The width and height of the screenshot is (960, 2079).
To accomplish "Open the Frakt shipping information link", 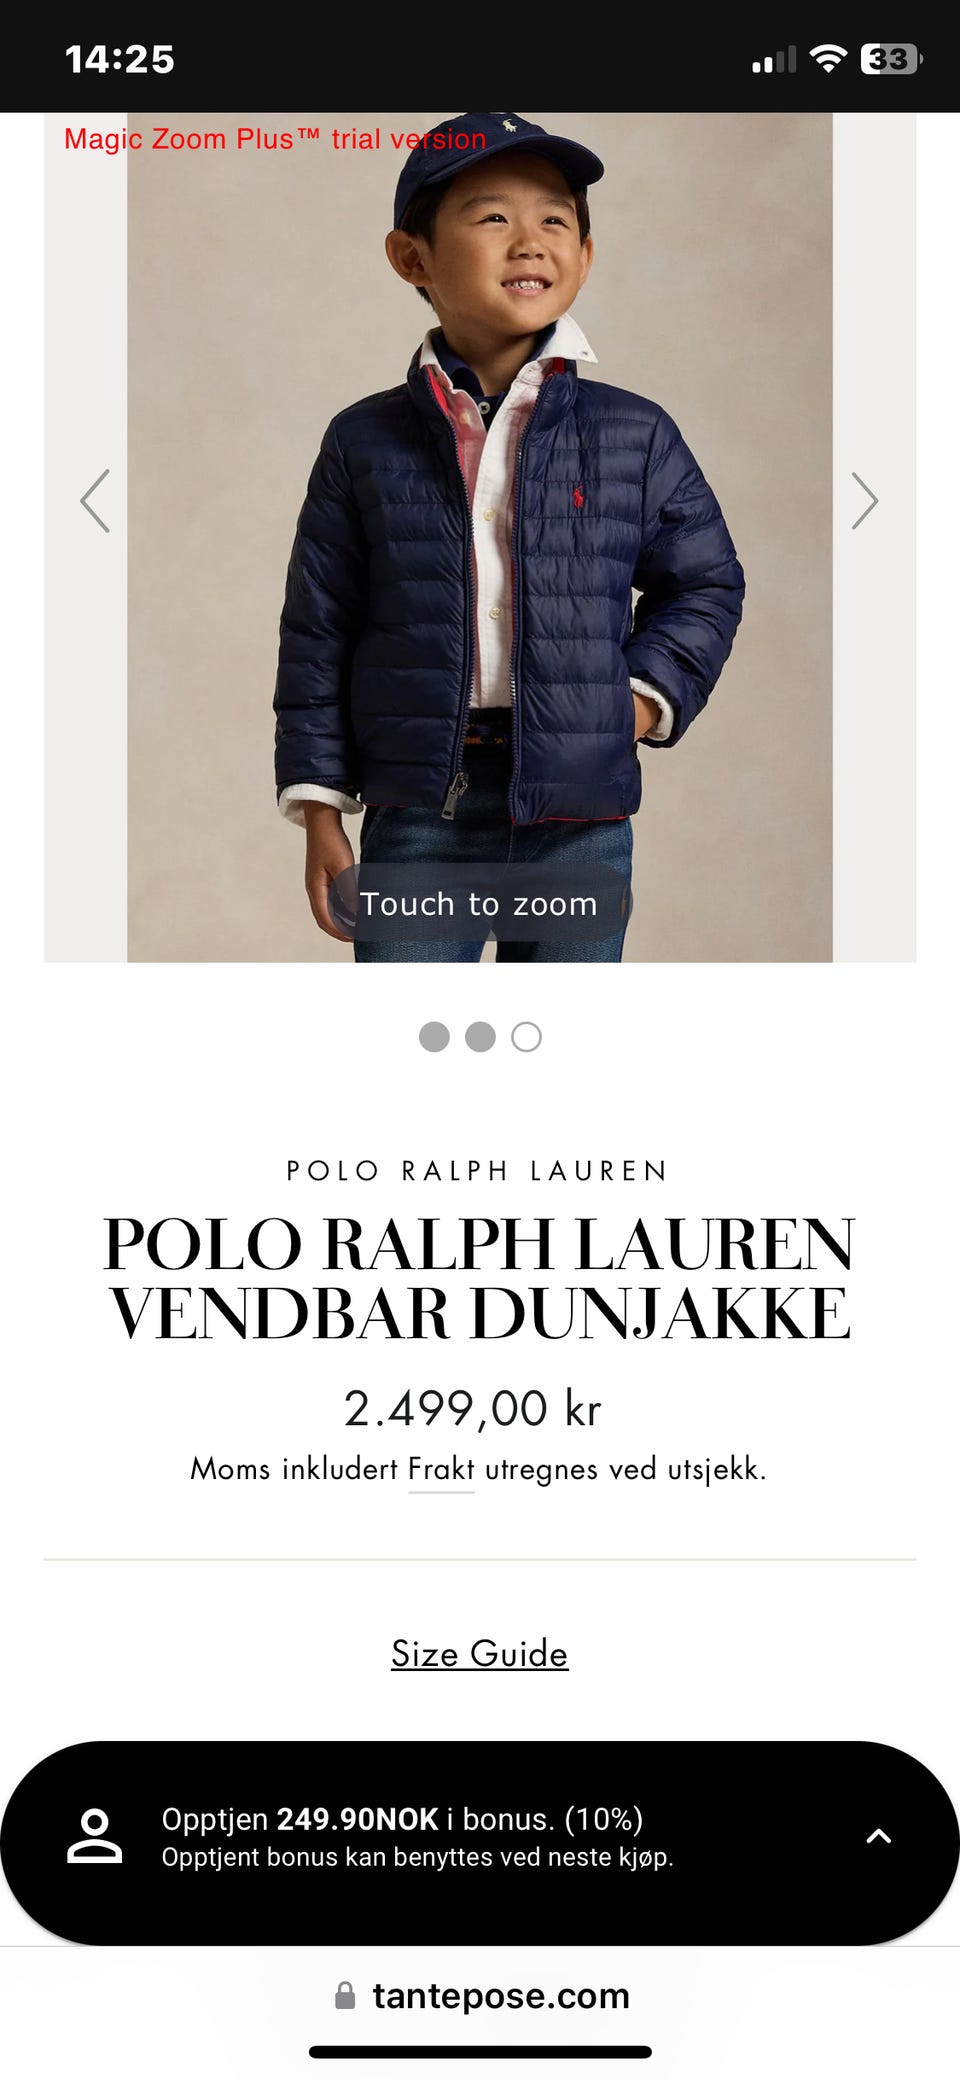I will 441,1469.
